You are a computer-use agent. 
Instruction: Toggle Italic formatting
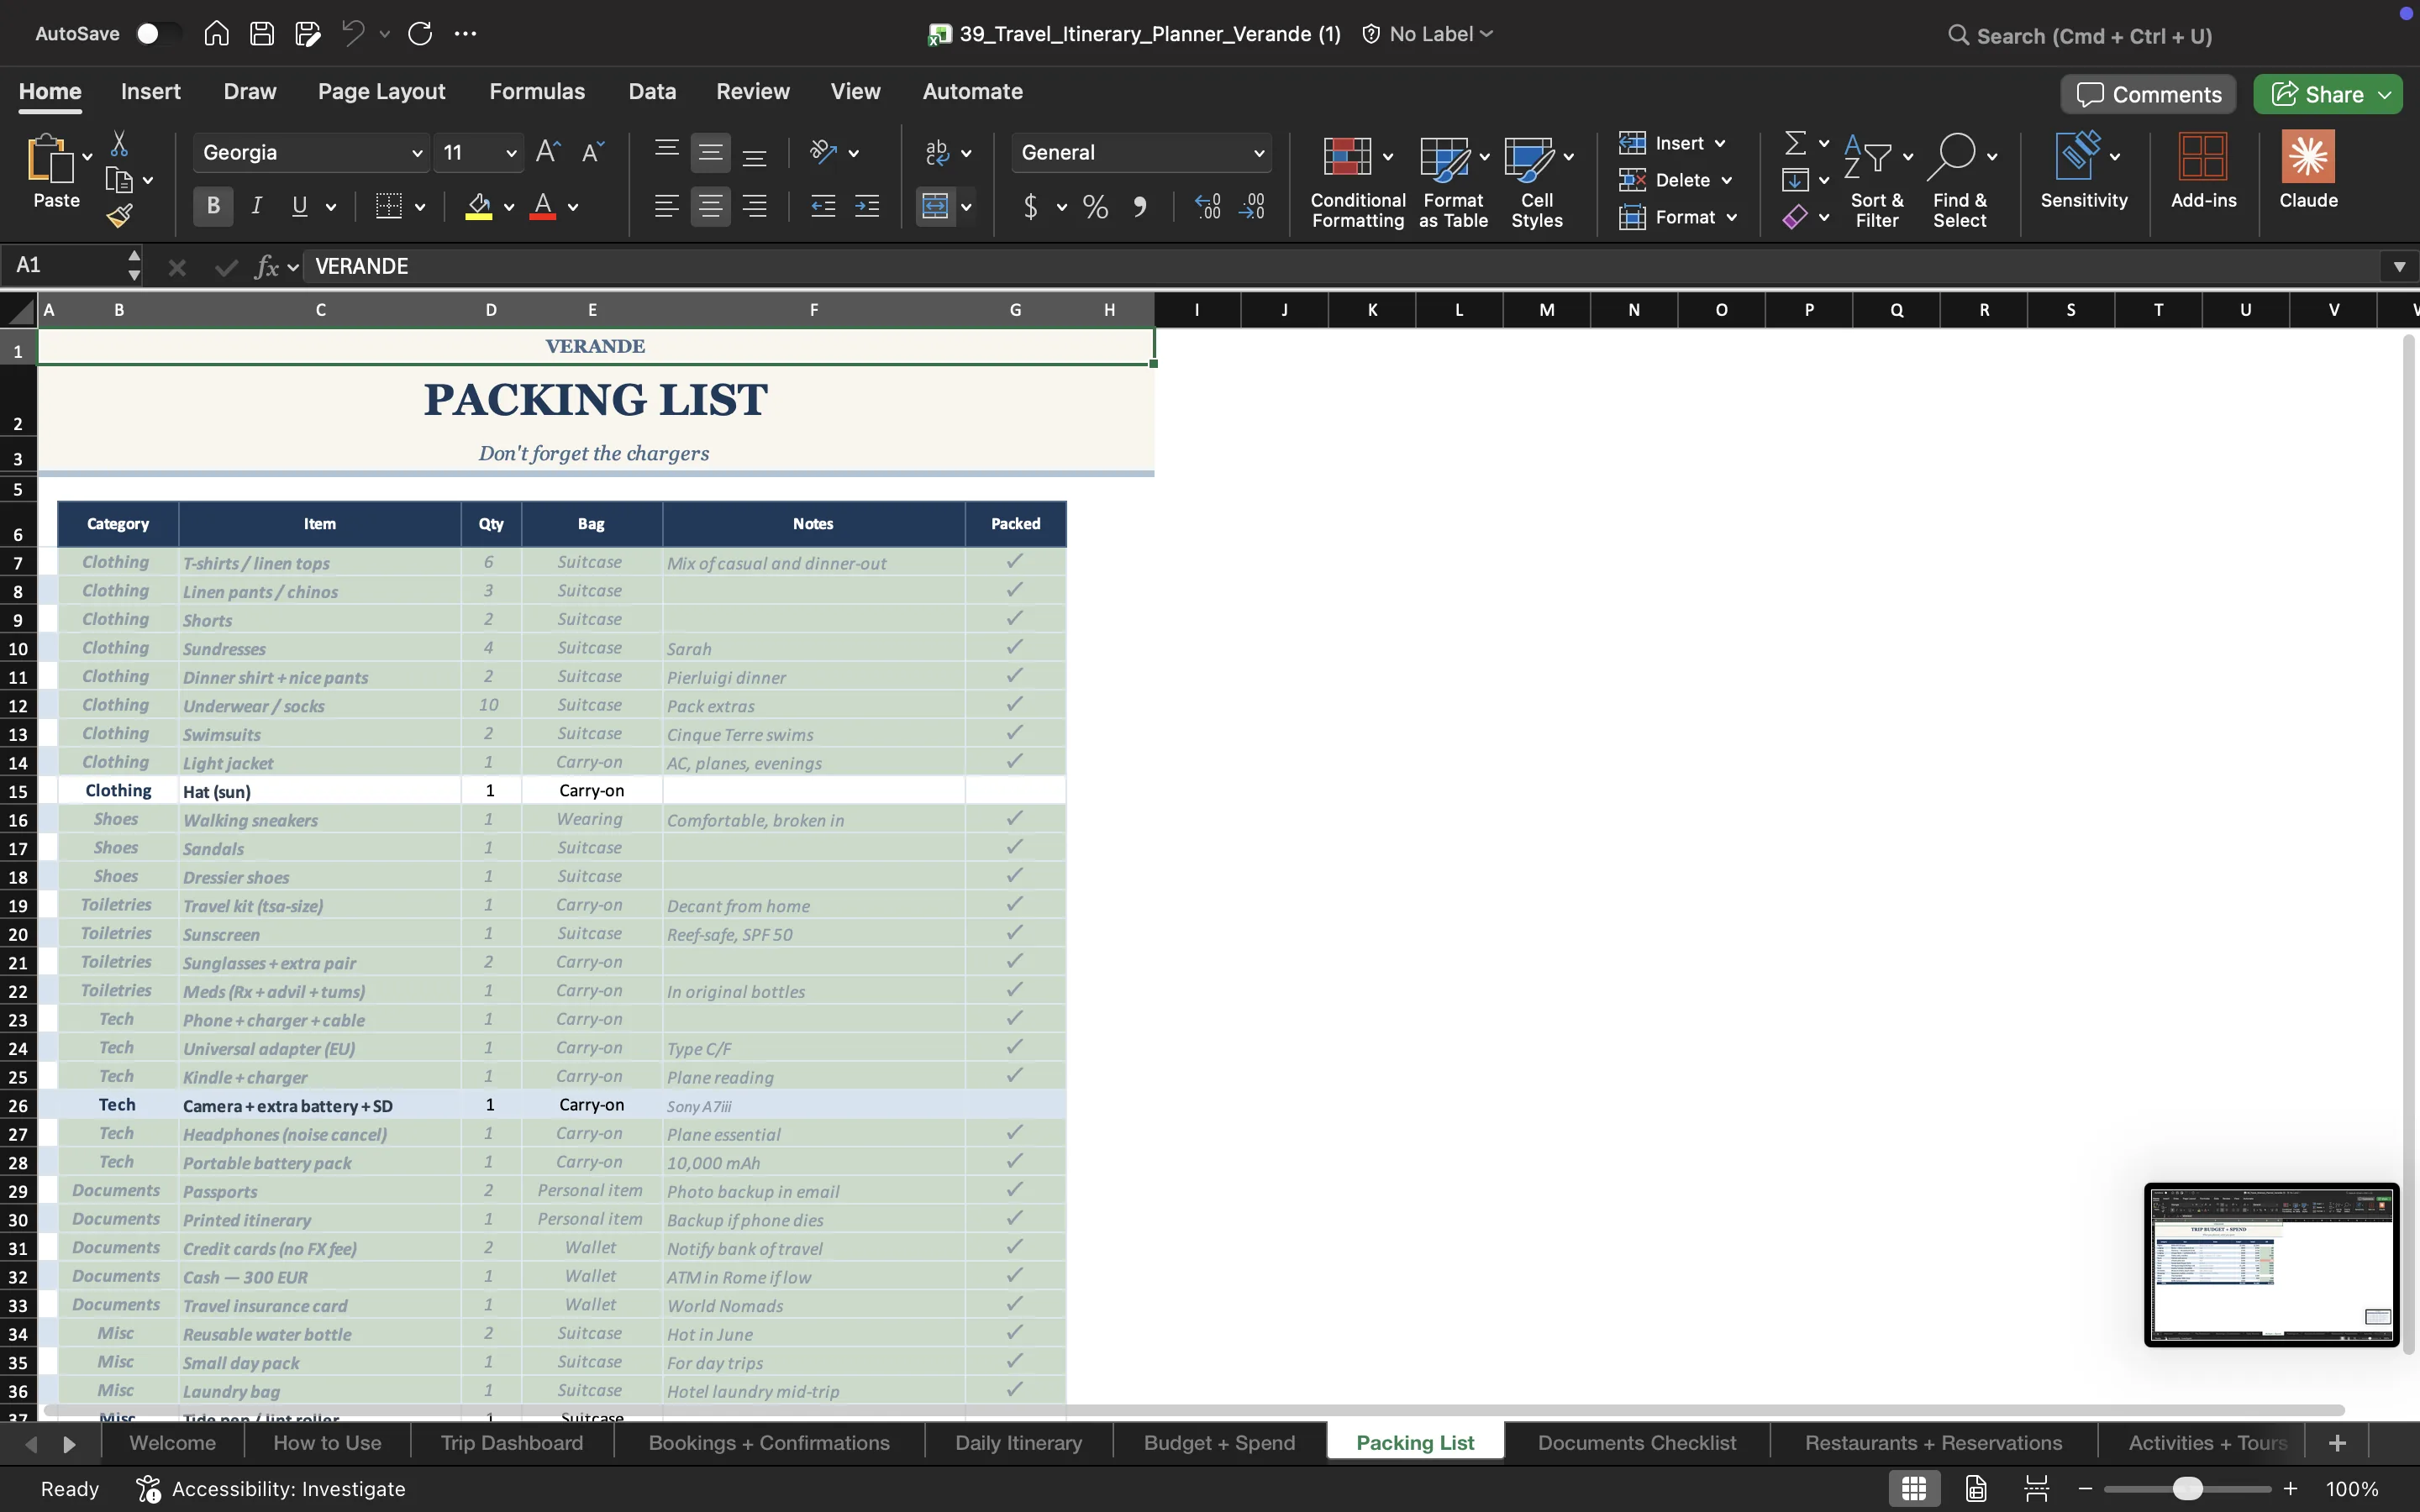[x=257, y=207]
